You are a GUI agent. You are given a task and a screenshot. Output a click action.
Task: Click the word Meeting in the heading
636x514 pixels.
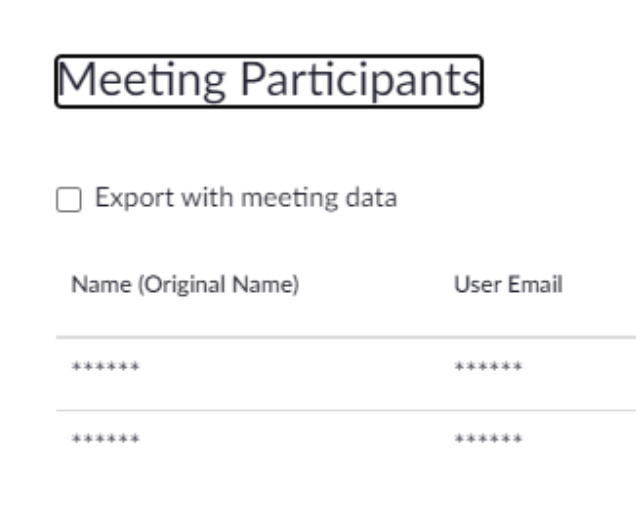click(141, 81)
